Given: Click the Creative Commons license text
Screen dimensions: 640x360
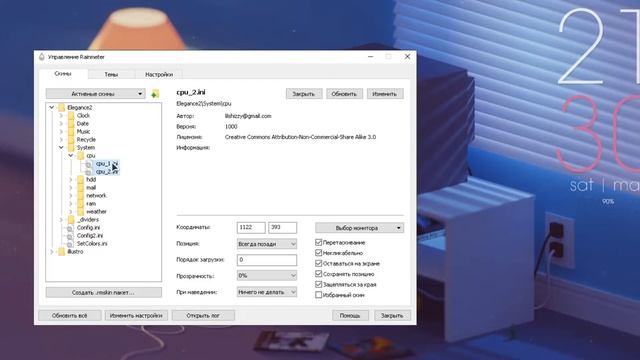Looking at the screenshot, I should 300,137.
